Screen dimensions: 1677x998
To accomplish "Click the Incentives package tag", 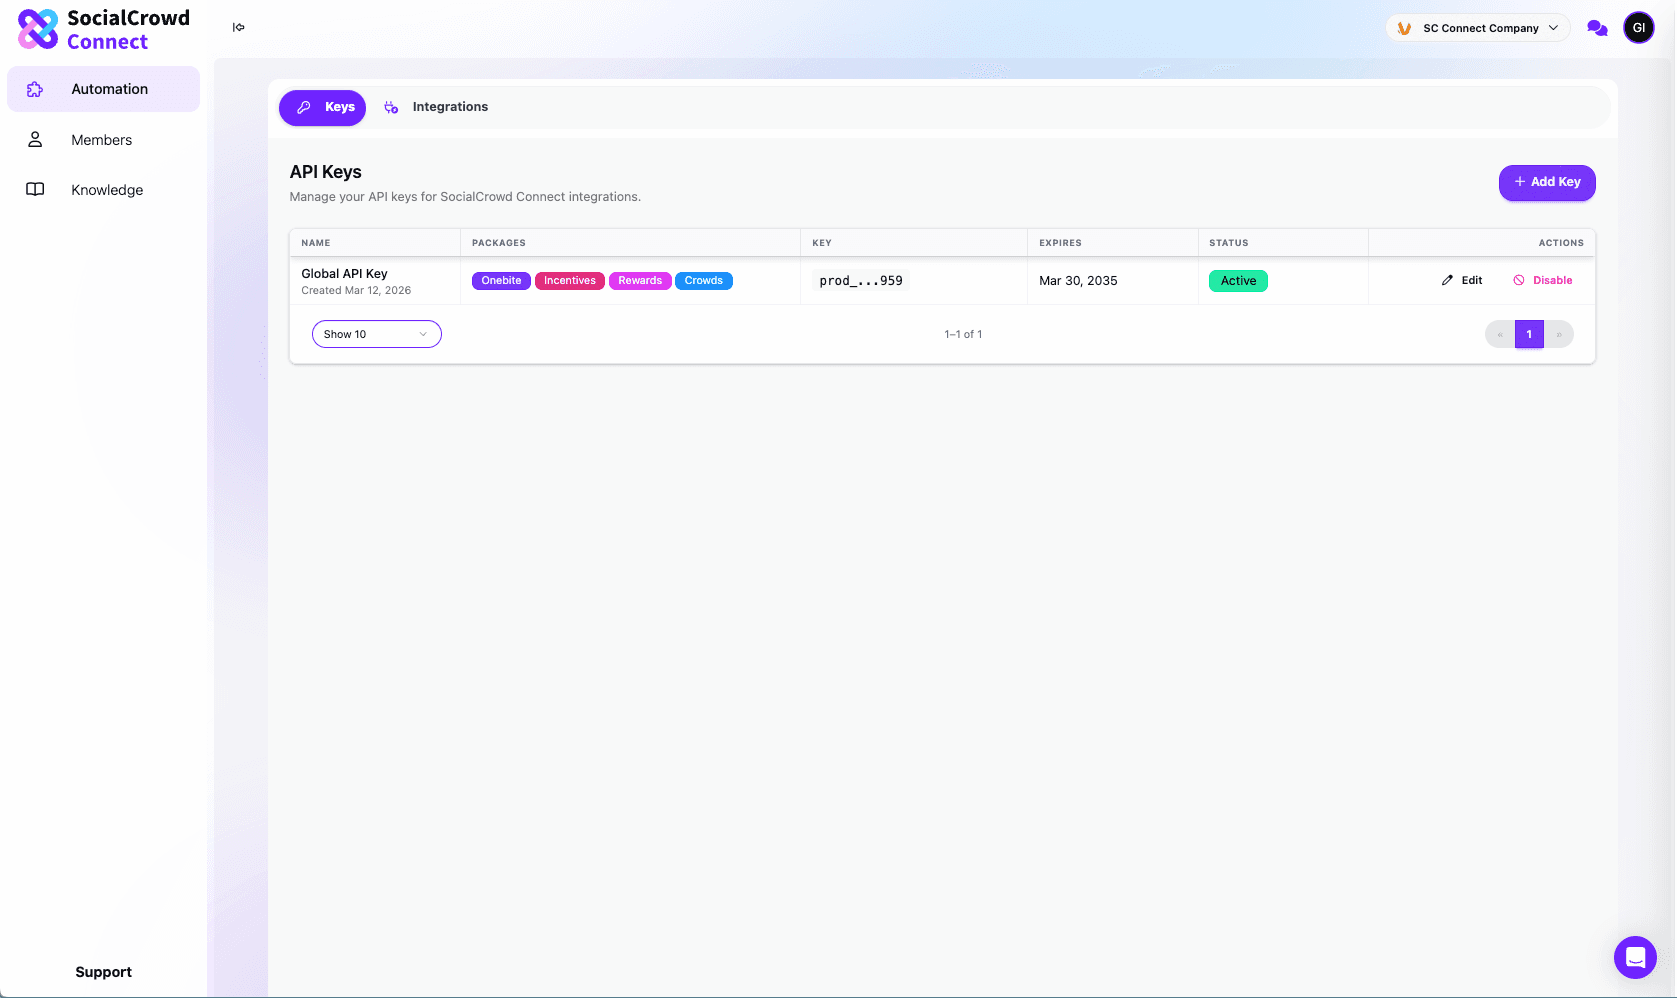I will (x=570, y=281).
